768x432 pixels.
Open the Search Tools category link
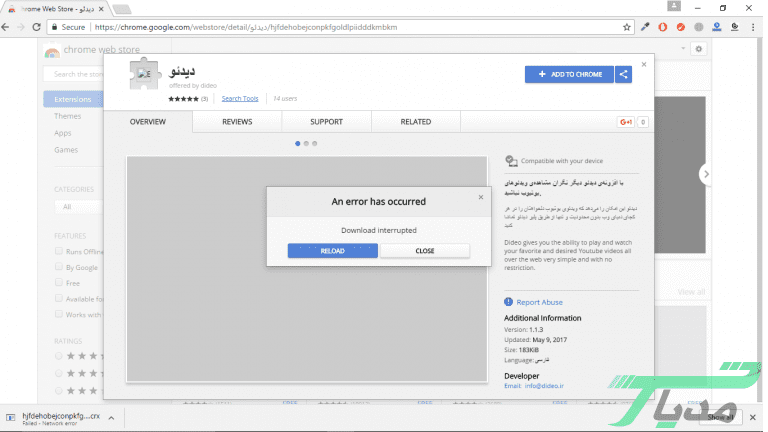point(240,98)
